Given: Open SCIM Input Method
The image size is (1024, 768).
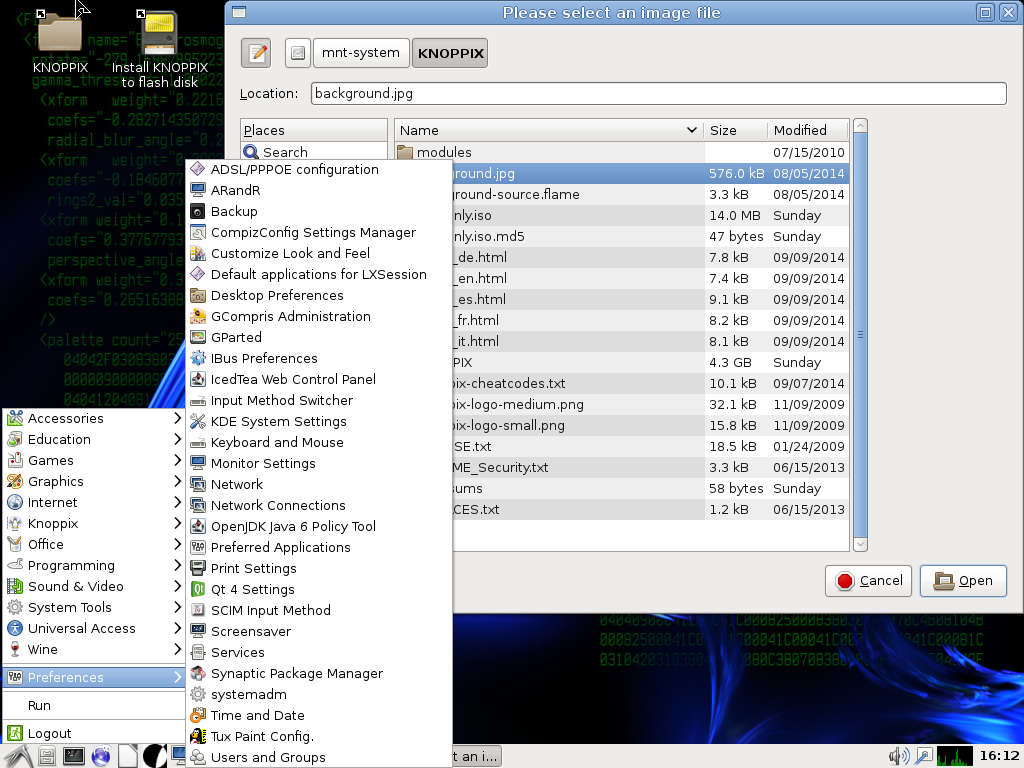Looking at the screenshot, I should point(319,610).
